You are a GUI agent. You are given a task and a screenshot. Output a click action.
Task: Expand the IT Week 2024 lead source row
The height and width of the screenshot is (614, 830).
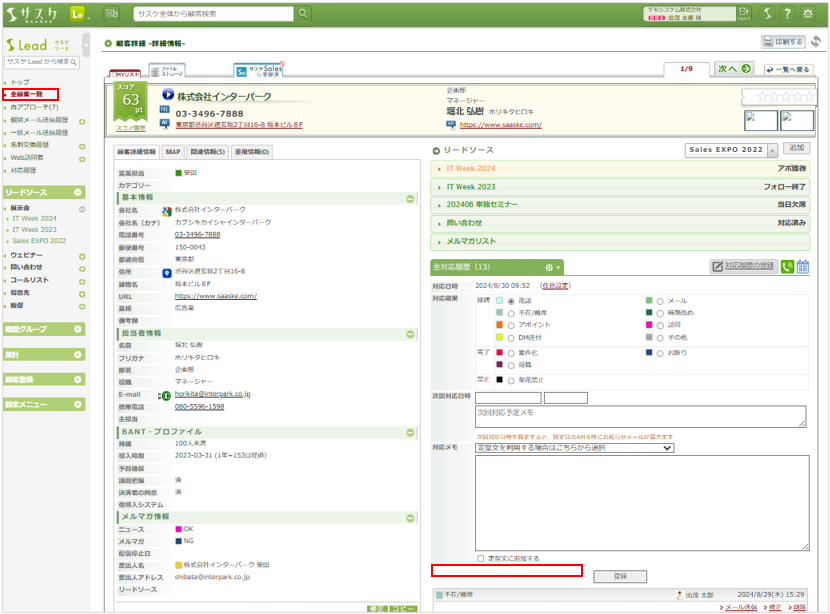(620, 168)
